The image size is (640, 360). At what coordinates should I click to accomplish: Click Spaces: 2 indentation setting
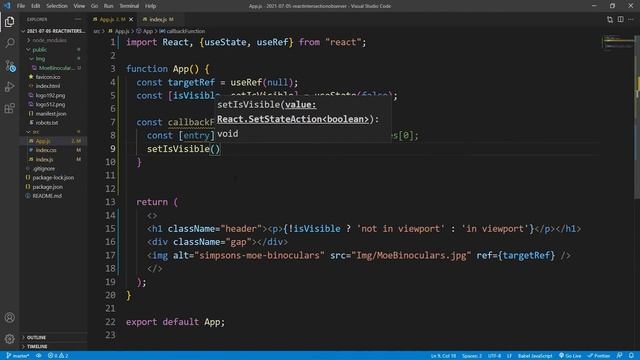pyautogui.click(x=472, y=356)
